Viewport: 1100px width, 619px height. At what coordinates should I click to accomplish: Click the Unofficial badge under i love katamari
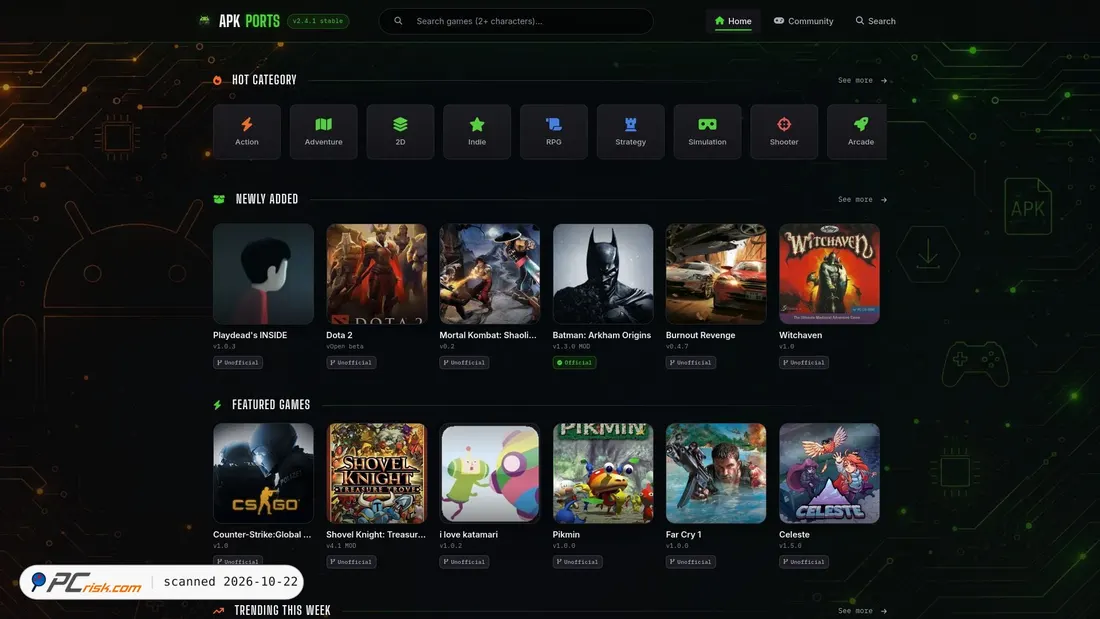[x=464, y=562]
